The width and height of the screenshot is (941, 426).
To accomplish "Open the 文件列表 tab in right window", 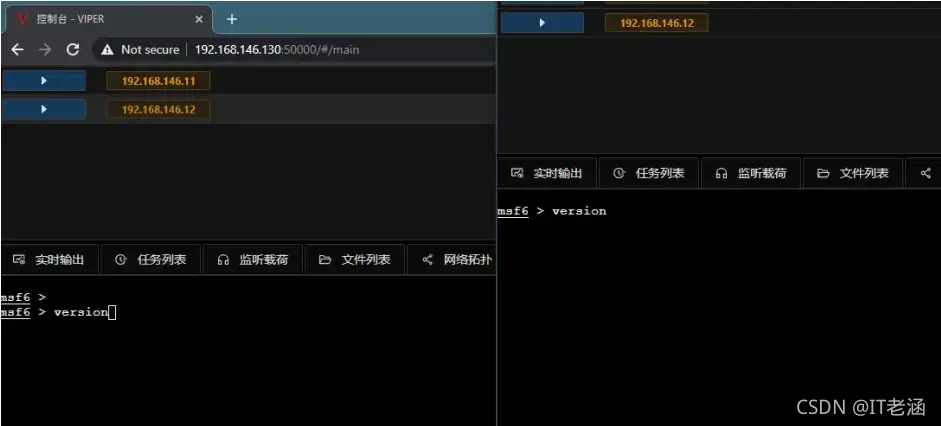I will point(853,173).
